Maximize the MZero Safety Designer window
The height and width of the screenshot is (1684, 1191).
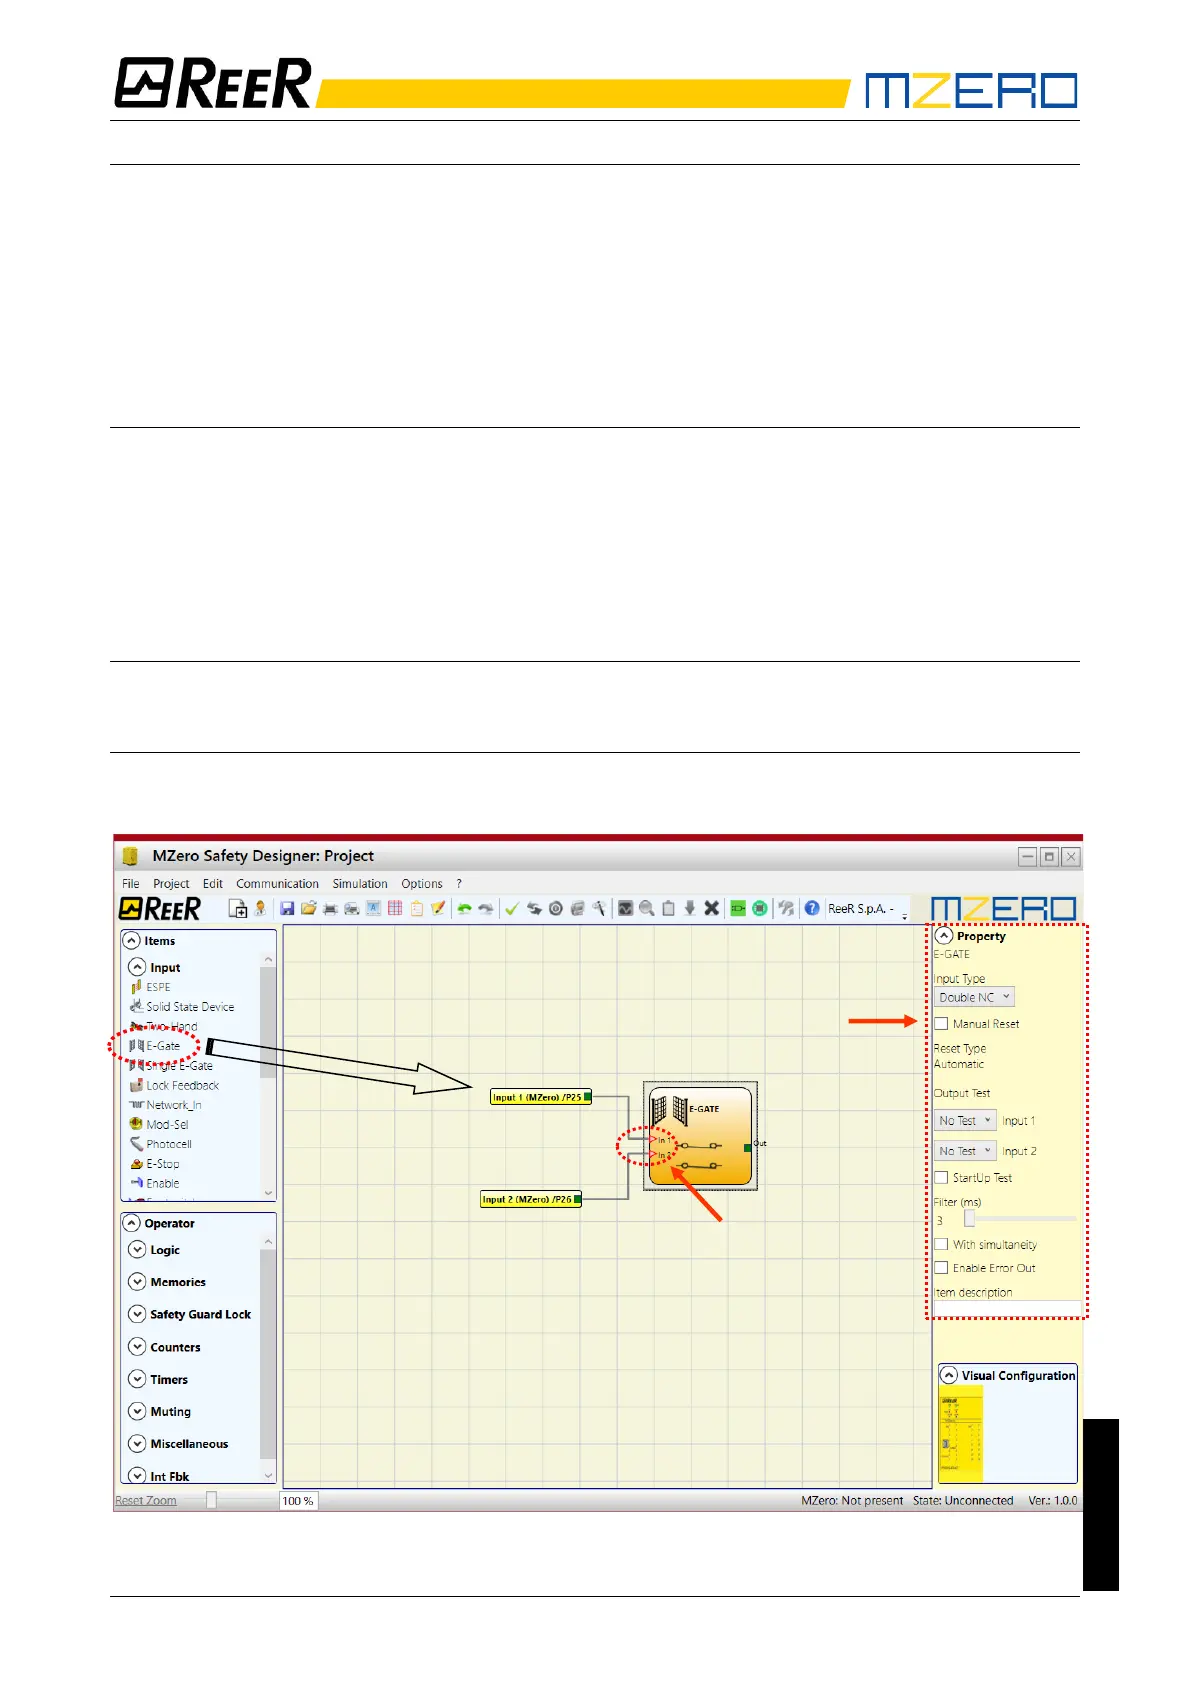click(x=1049, y=857)
